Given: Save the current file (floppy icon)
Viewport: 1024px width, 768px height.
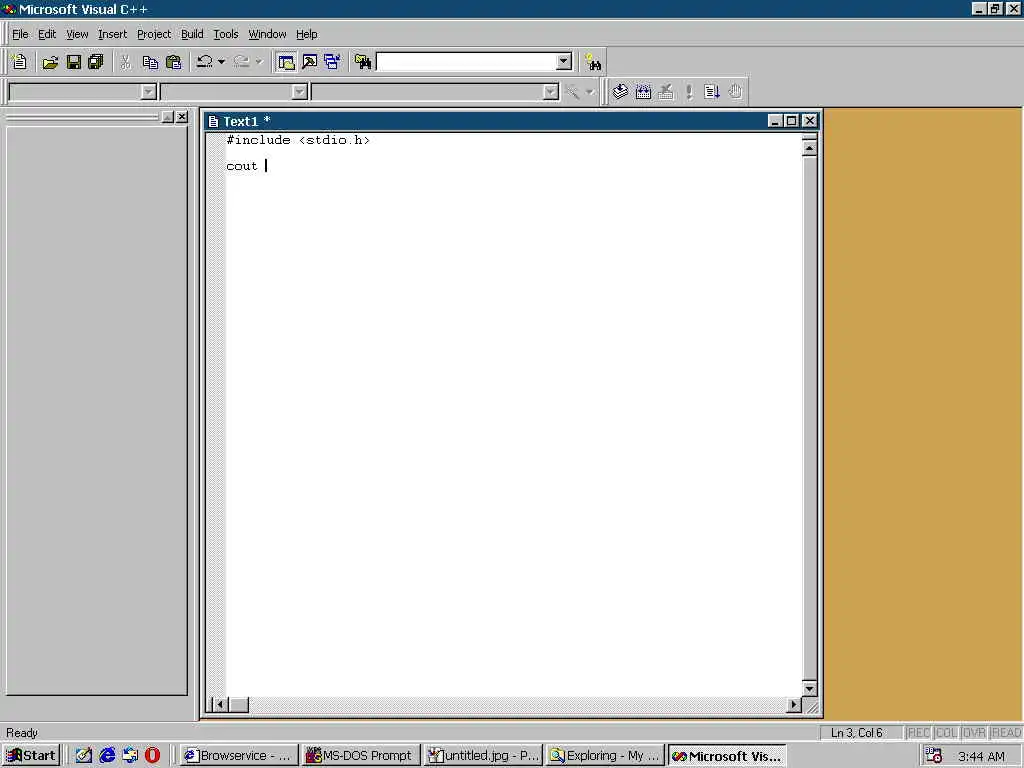Looking at the screenshot, I should (74, 62).
